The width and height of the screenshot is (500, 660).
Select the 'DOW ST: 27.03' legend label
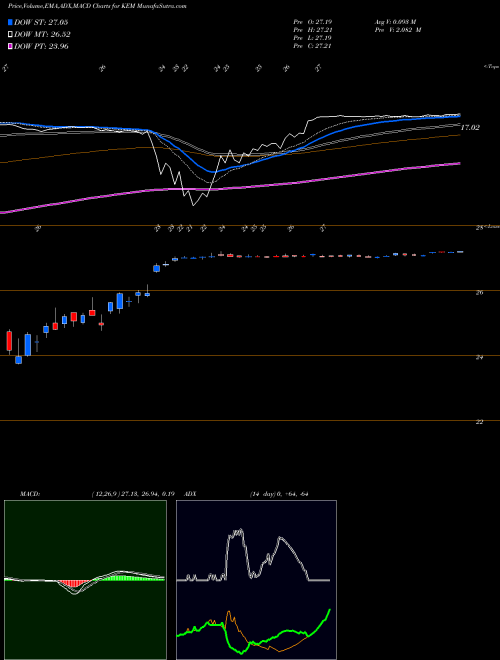41,22
